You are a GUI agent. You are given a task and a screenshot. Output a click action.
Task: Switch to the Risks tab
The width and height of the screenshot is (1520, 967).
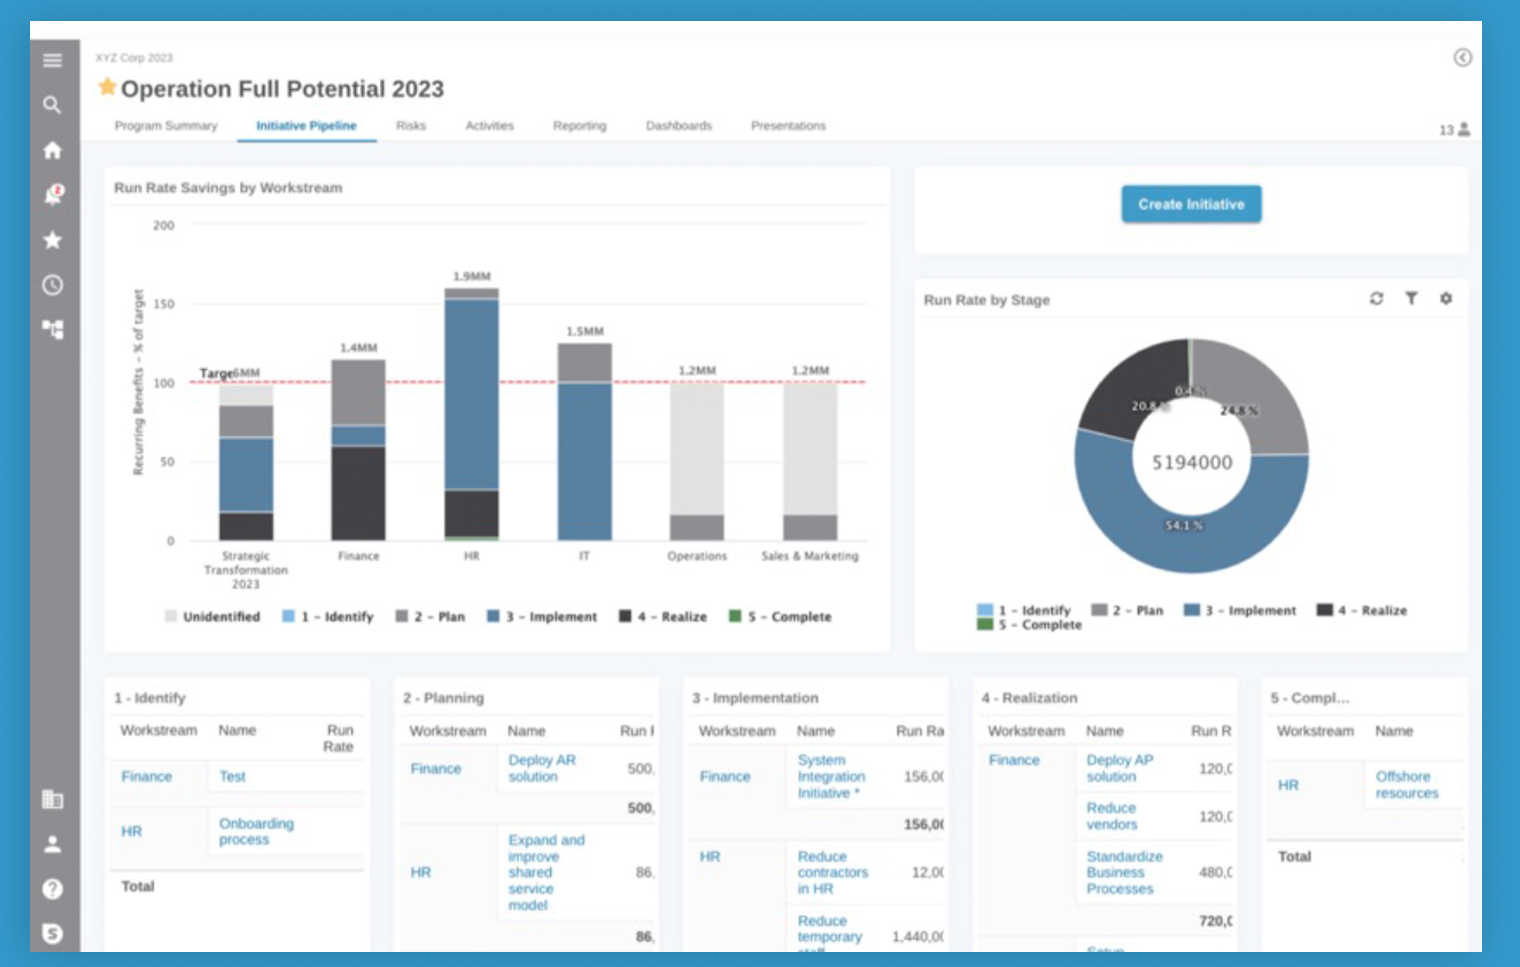click(x=410, y=126)
